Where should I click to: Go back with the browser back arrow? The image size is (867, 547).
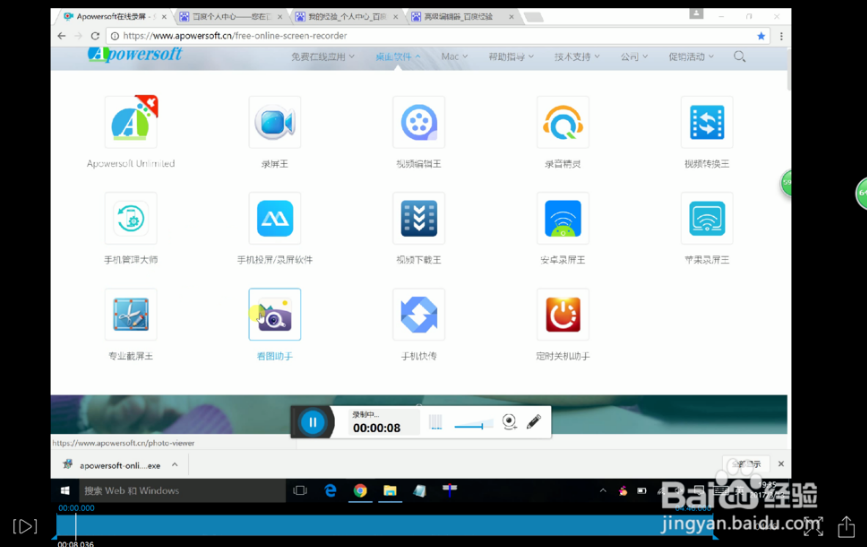(x=61, y=36)
